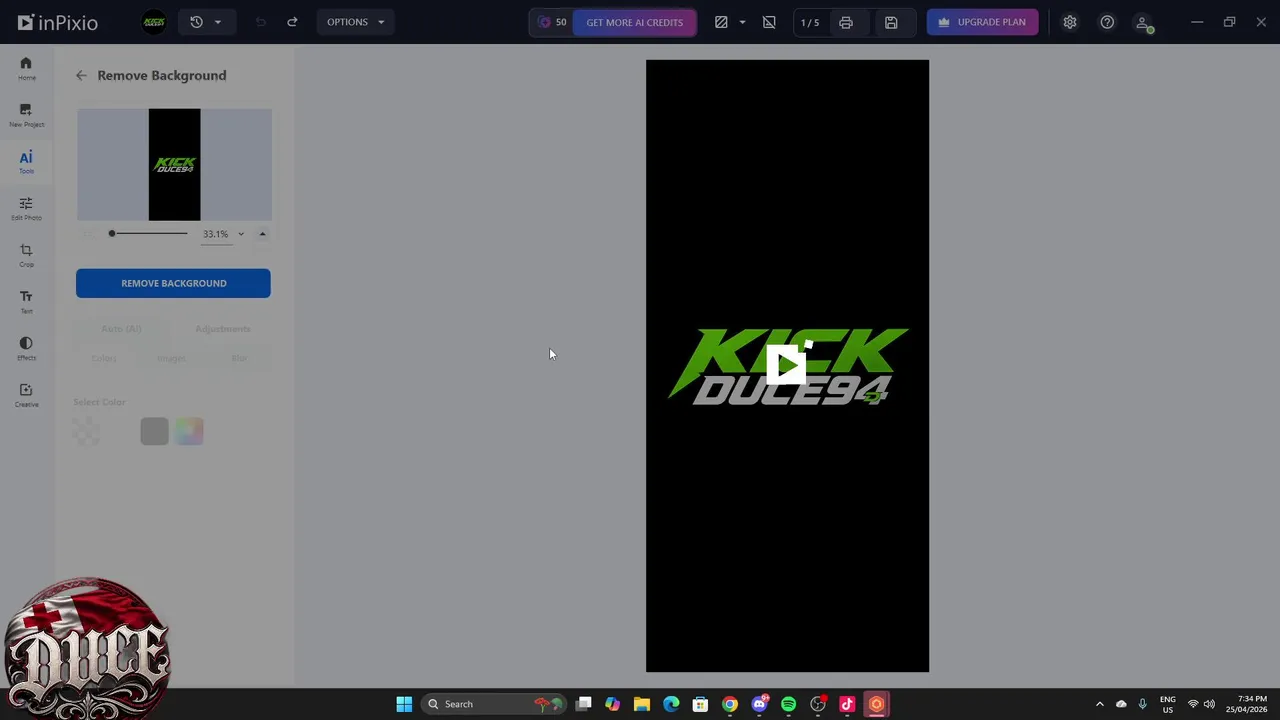Select the Images background tab
Image resolution: width=1280 pixels, height=720 pixels.
click(171, 358)
